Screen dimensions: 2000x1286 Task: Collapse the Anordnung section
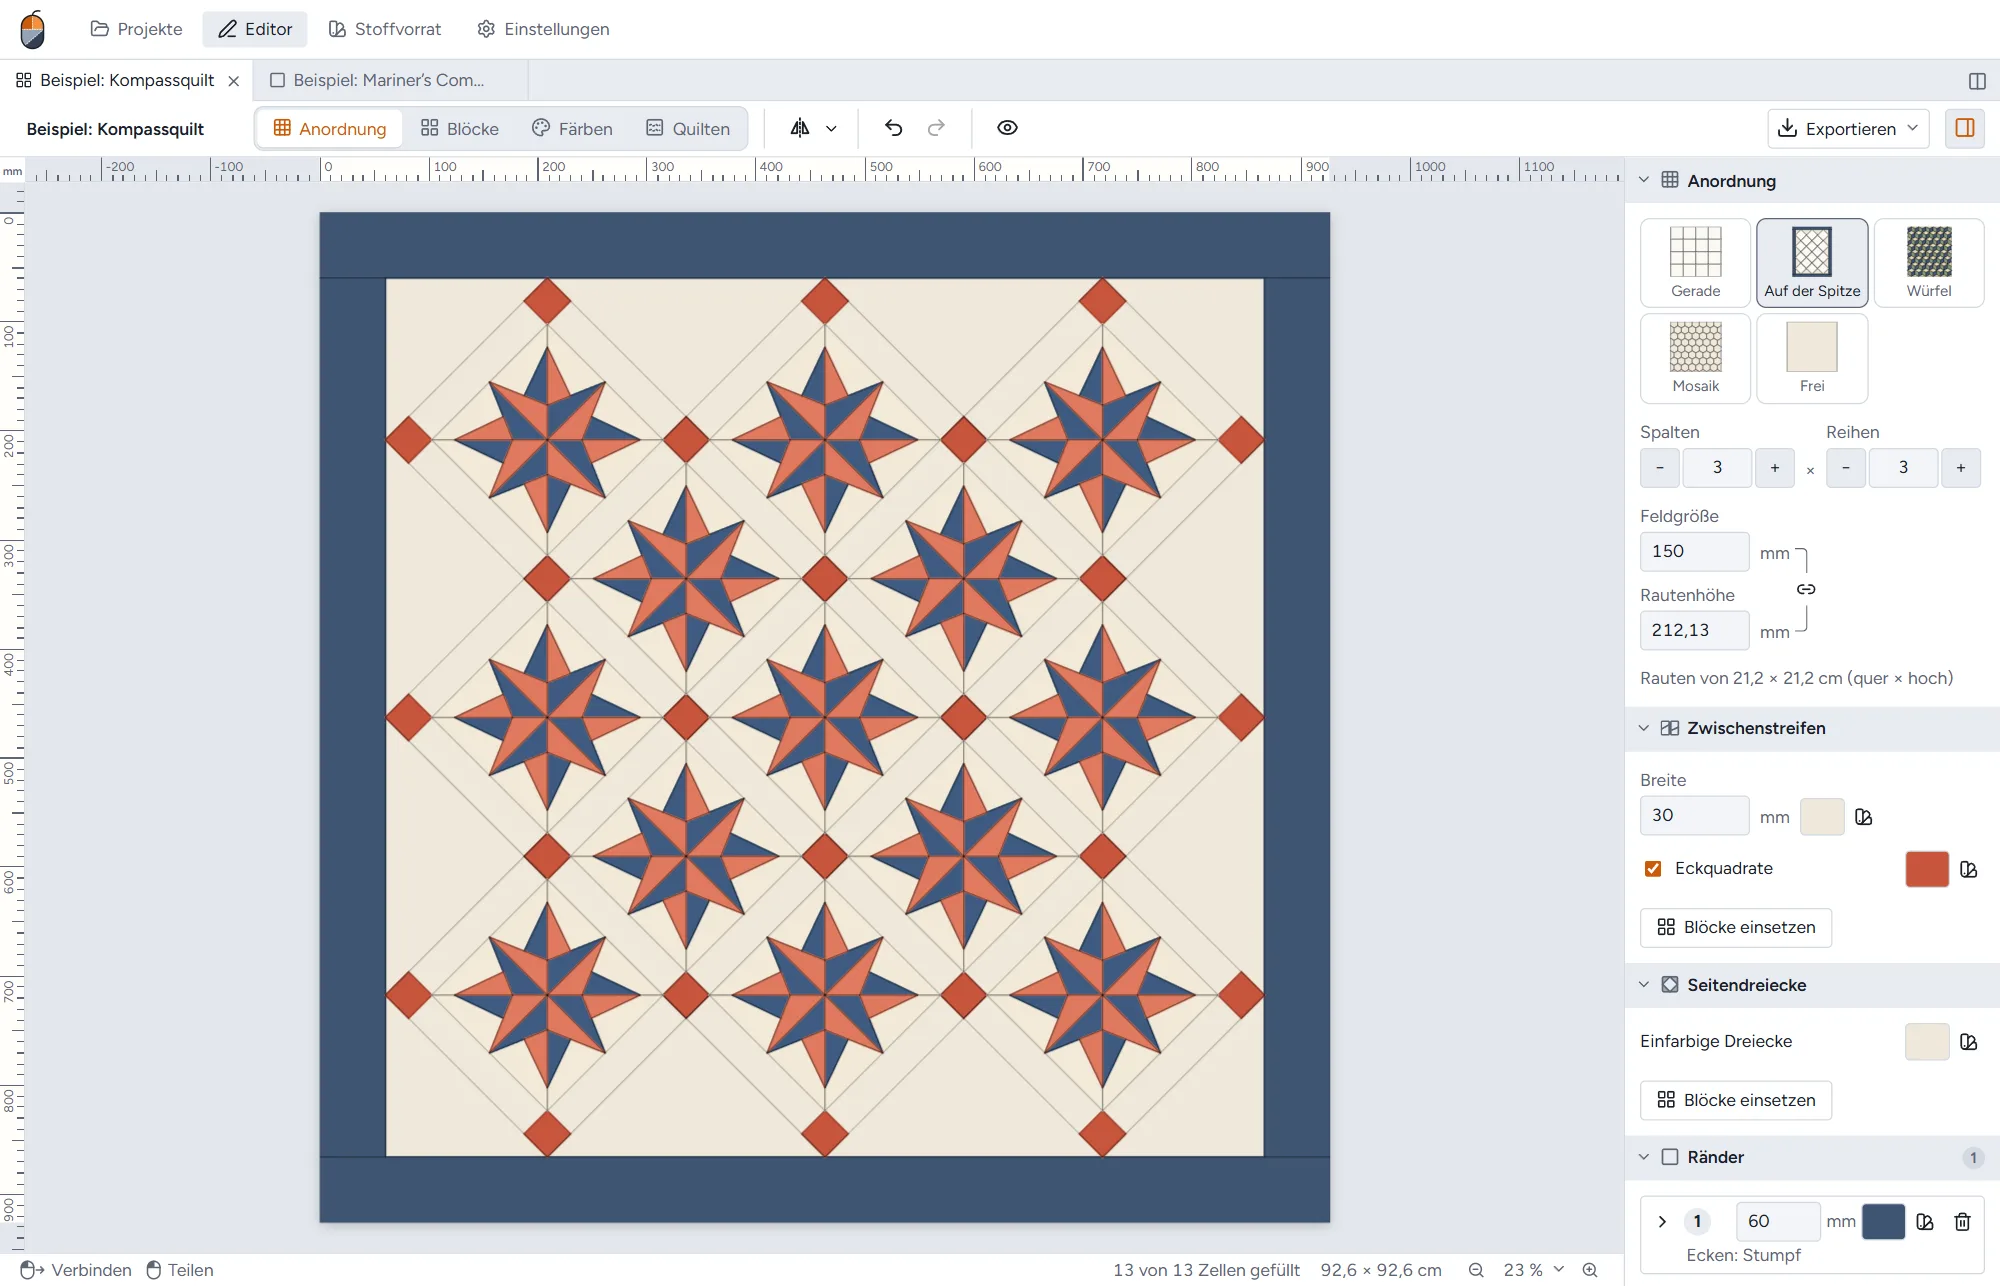pos(1644,180)
